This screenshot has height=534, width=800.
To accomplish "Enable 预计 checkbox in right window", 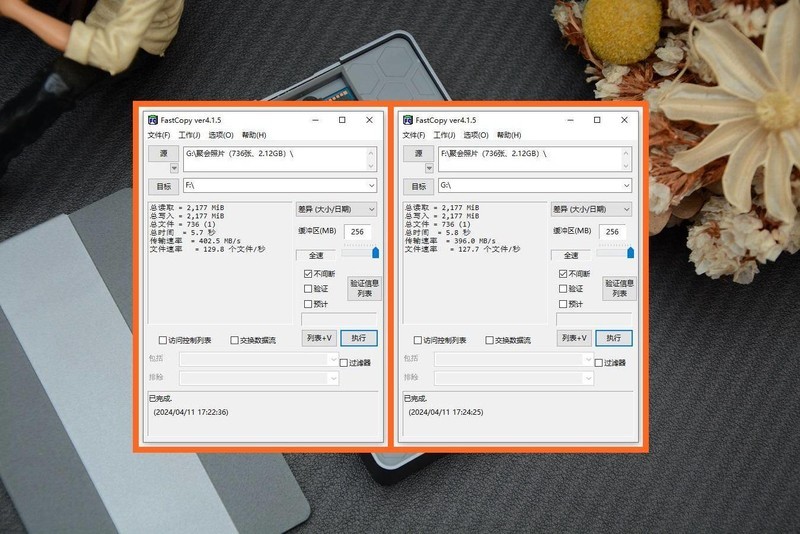I will click(x=563, y=304).
